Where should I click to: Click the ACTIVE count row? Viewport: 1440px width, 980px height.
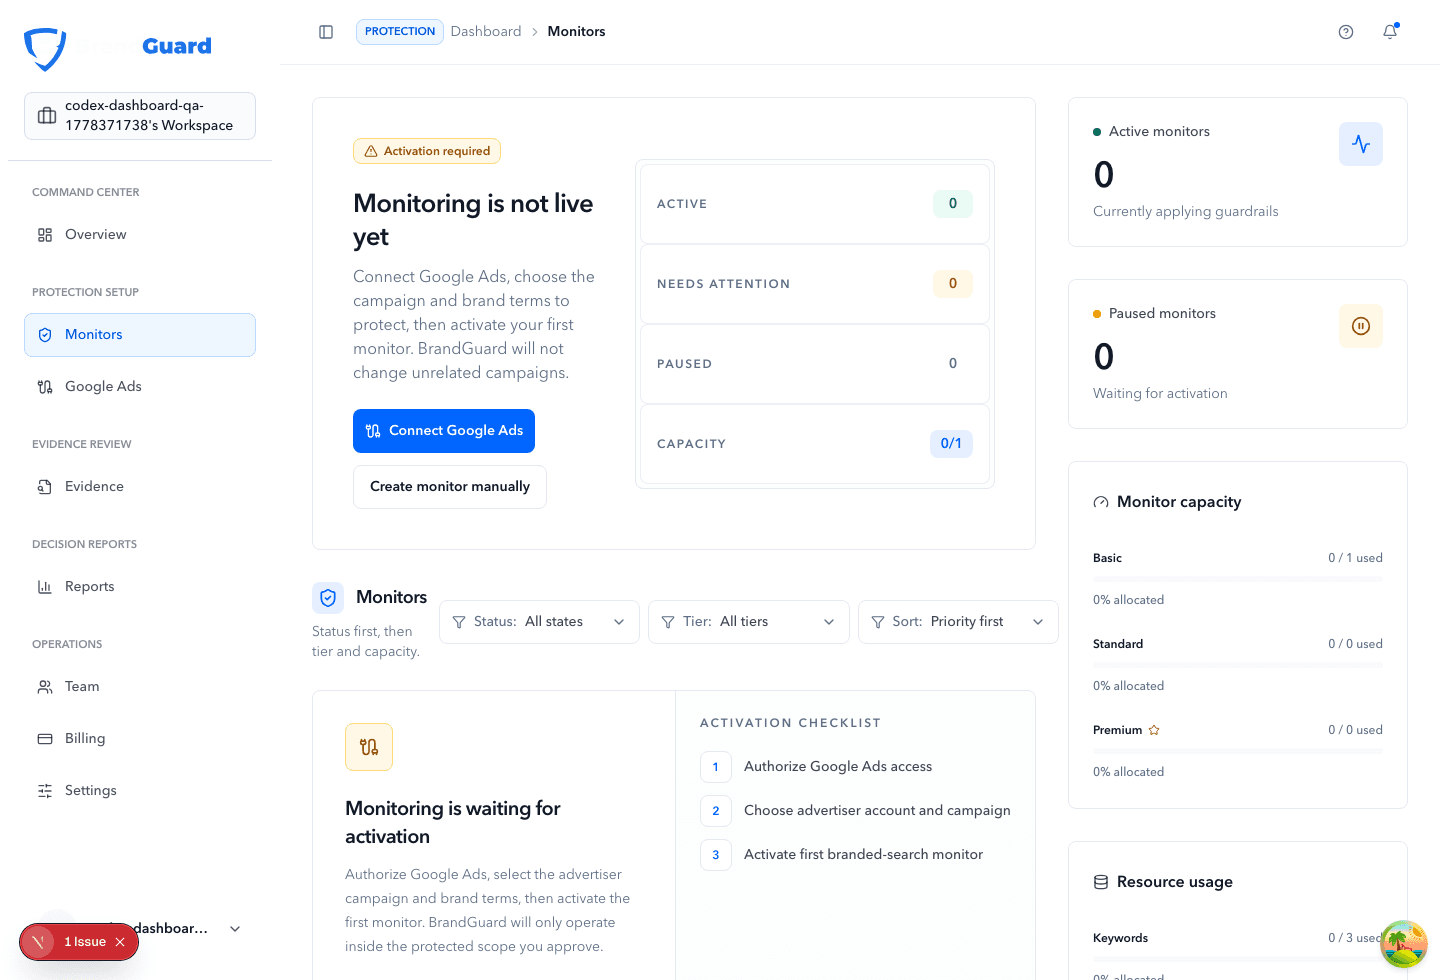click(x=815, y=204)
